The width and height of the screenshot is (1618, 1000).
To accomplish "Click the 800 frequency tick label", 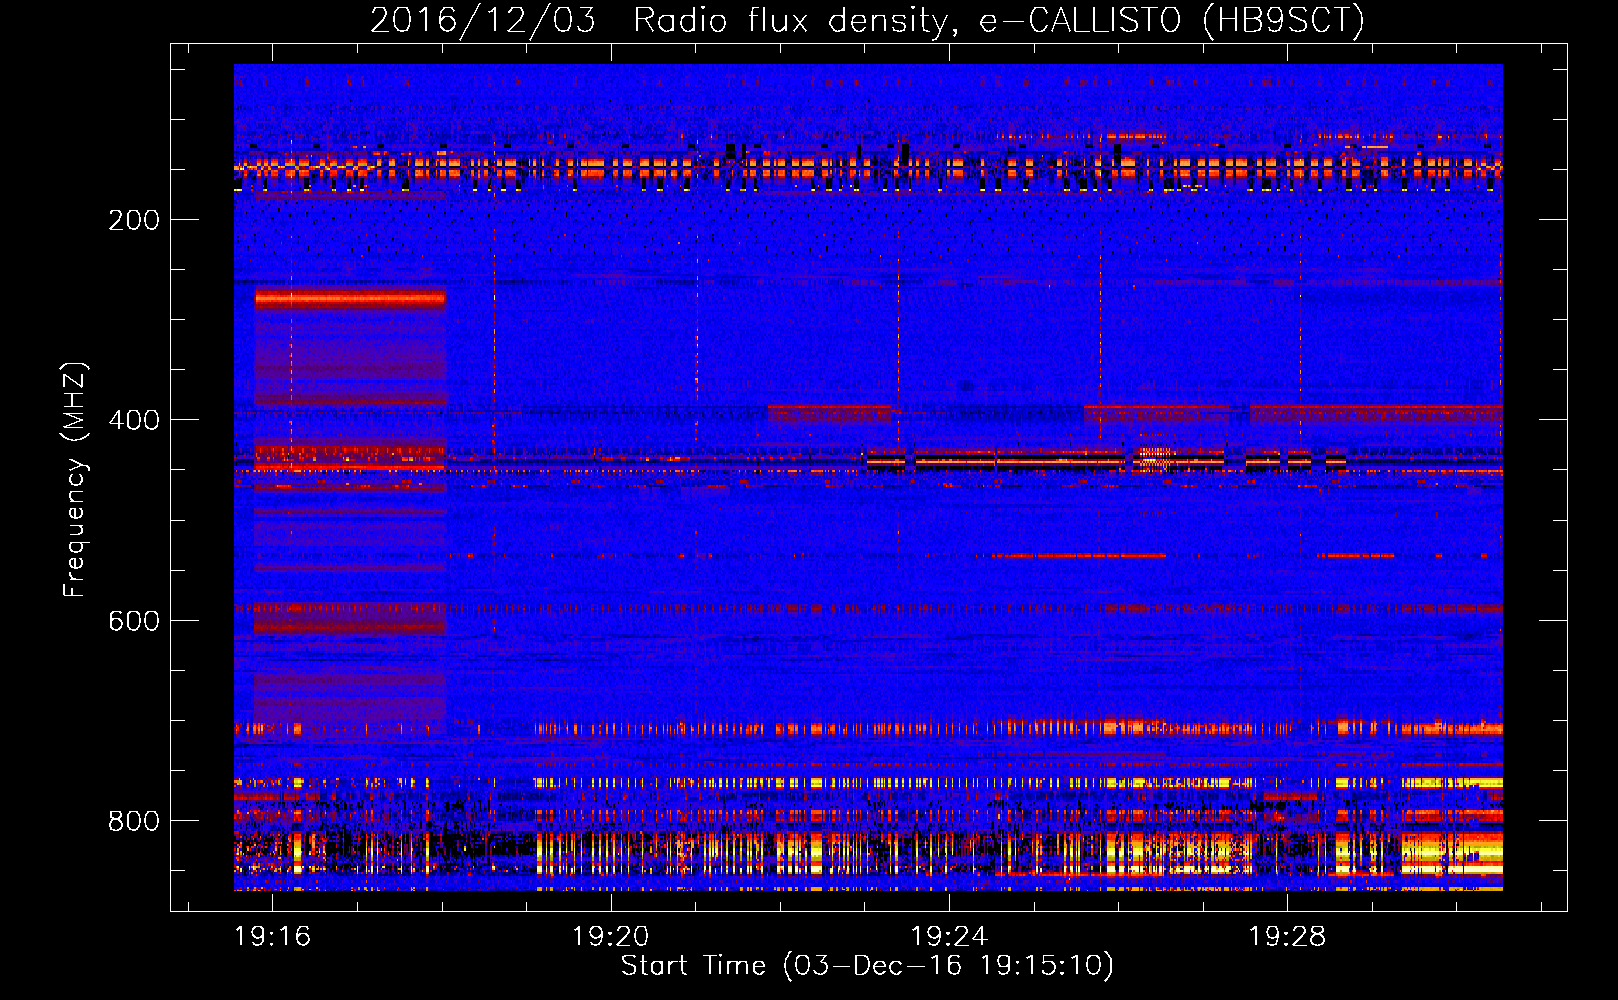I will [x=134, y=821].
